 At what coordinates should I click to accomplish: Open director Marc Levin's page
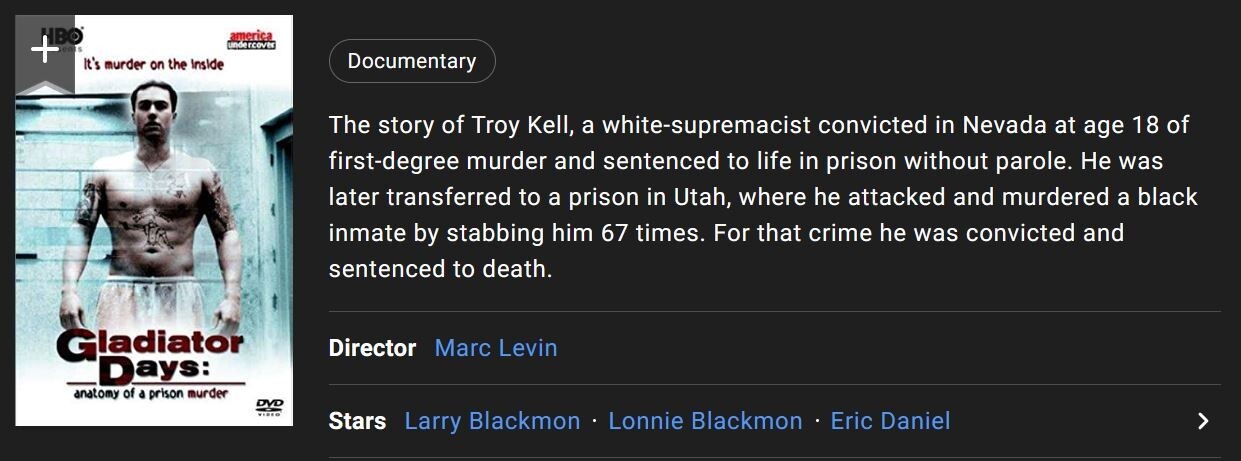pos(496,348)
